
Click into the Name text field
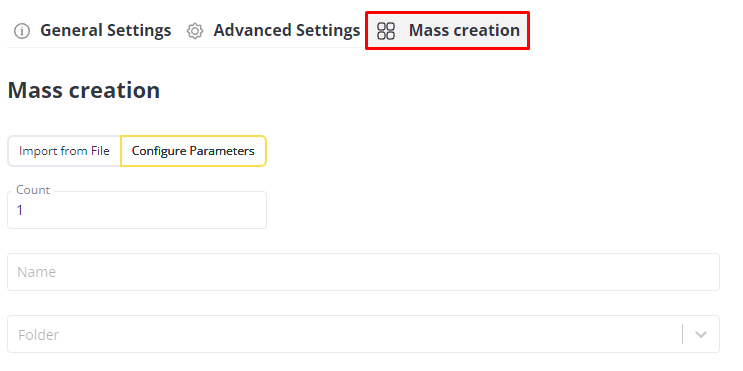point(363,272)
